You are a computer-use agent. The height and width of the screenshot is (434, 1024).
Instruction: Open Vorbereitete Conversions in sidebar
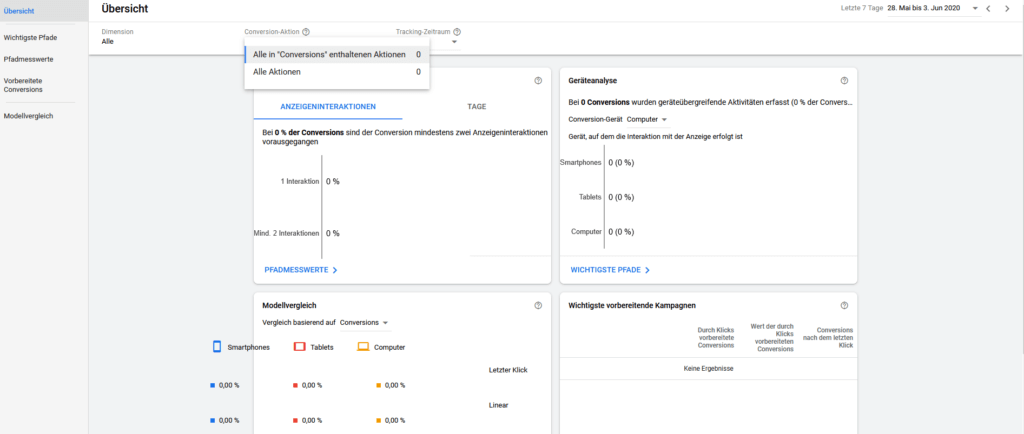[x=24, y=84]
